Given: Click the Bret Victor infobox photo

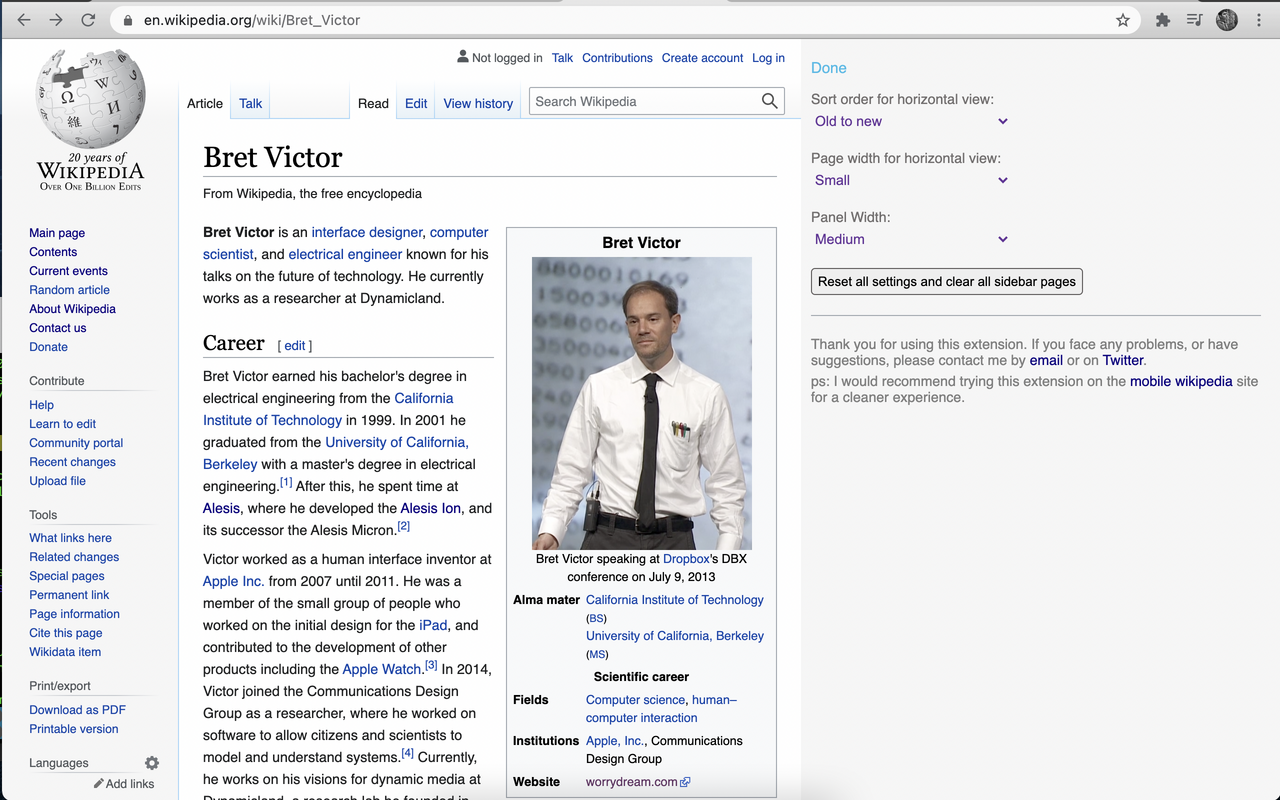Looking at the screenshot, I should click(x=642, y=403).
